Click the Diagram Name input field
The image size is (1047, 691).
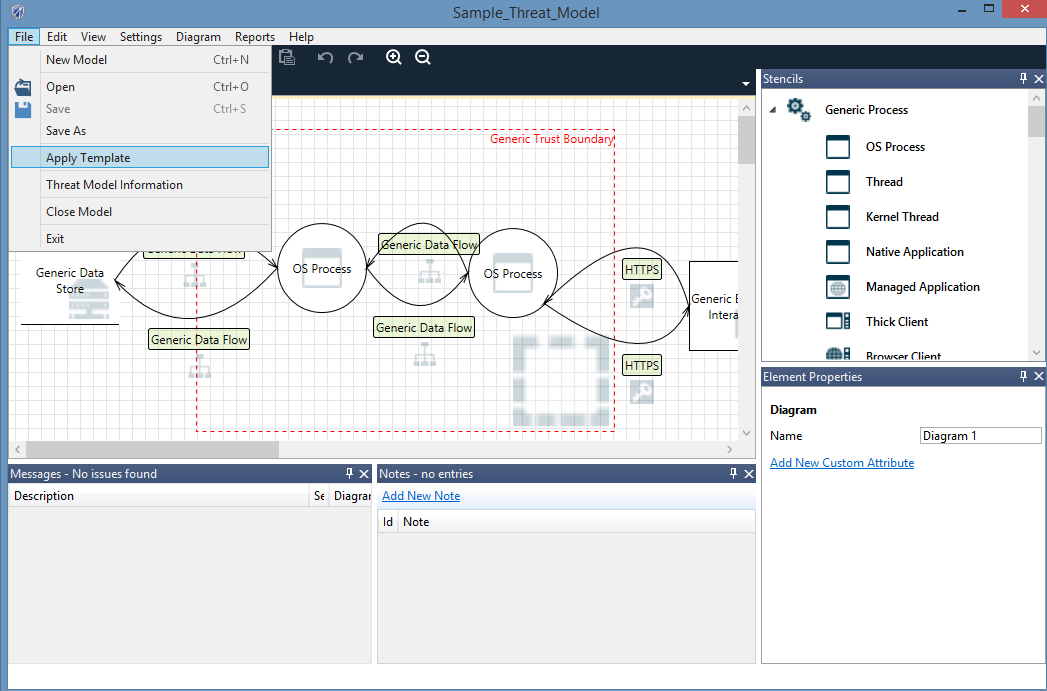coord(980,436)
